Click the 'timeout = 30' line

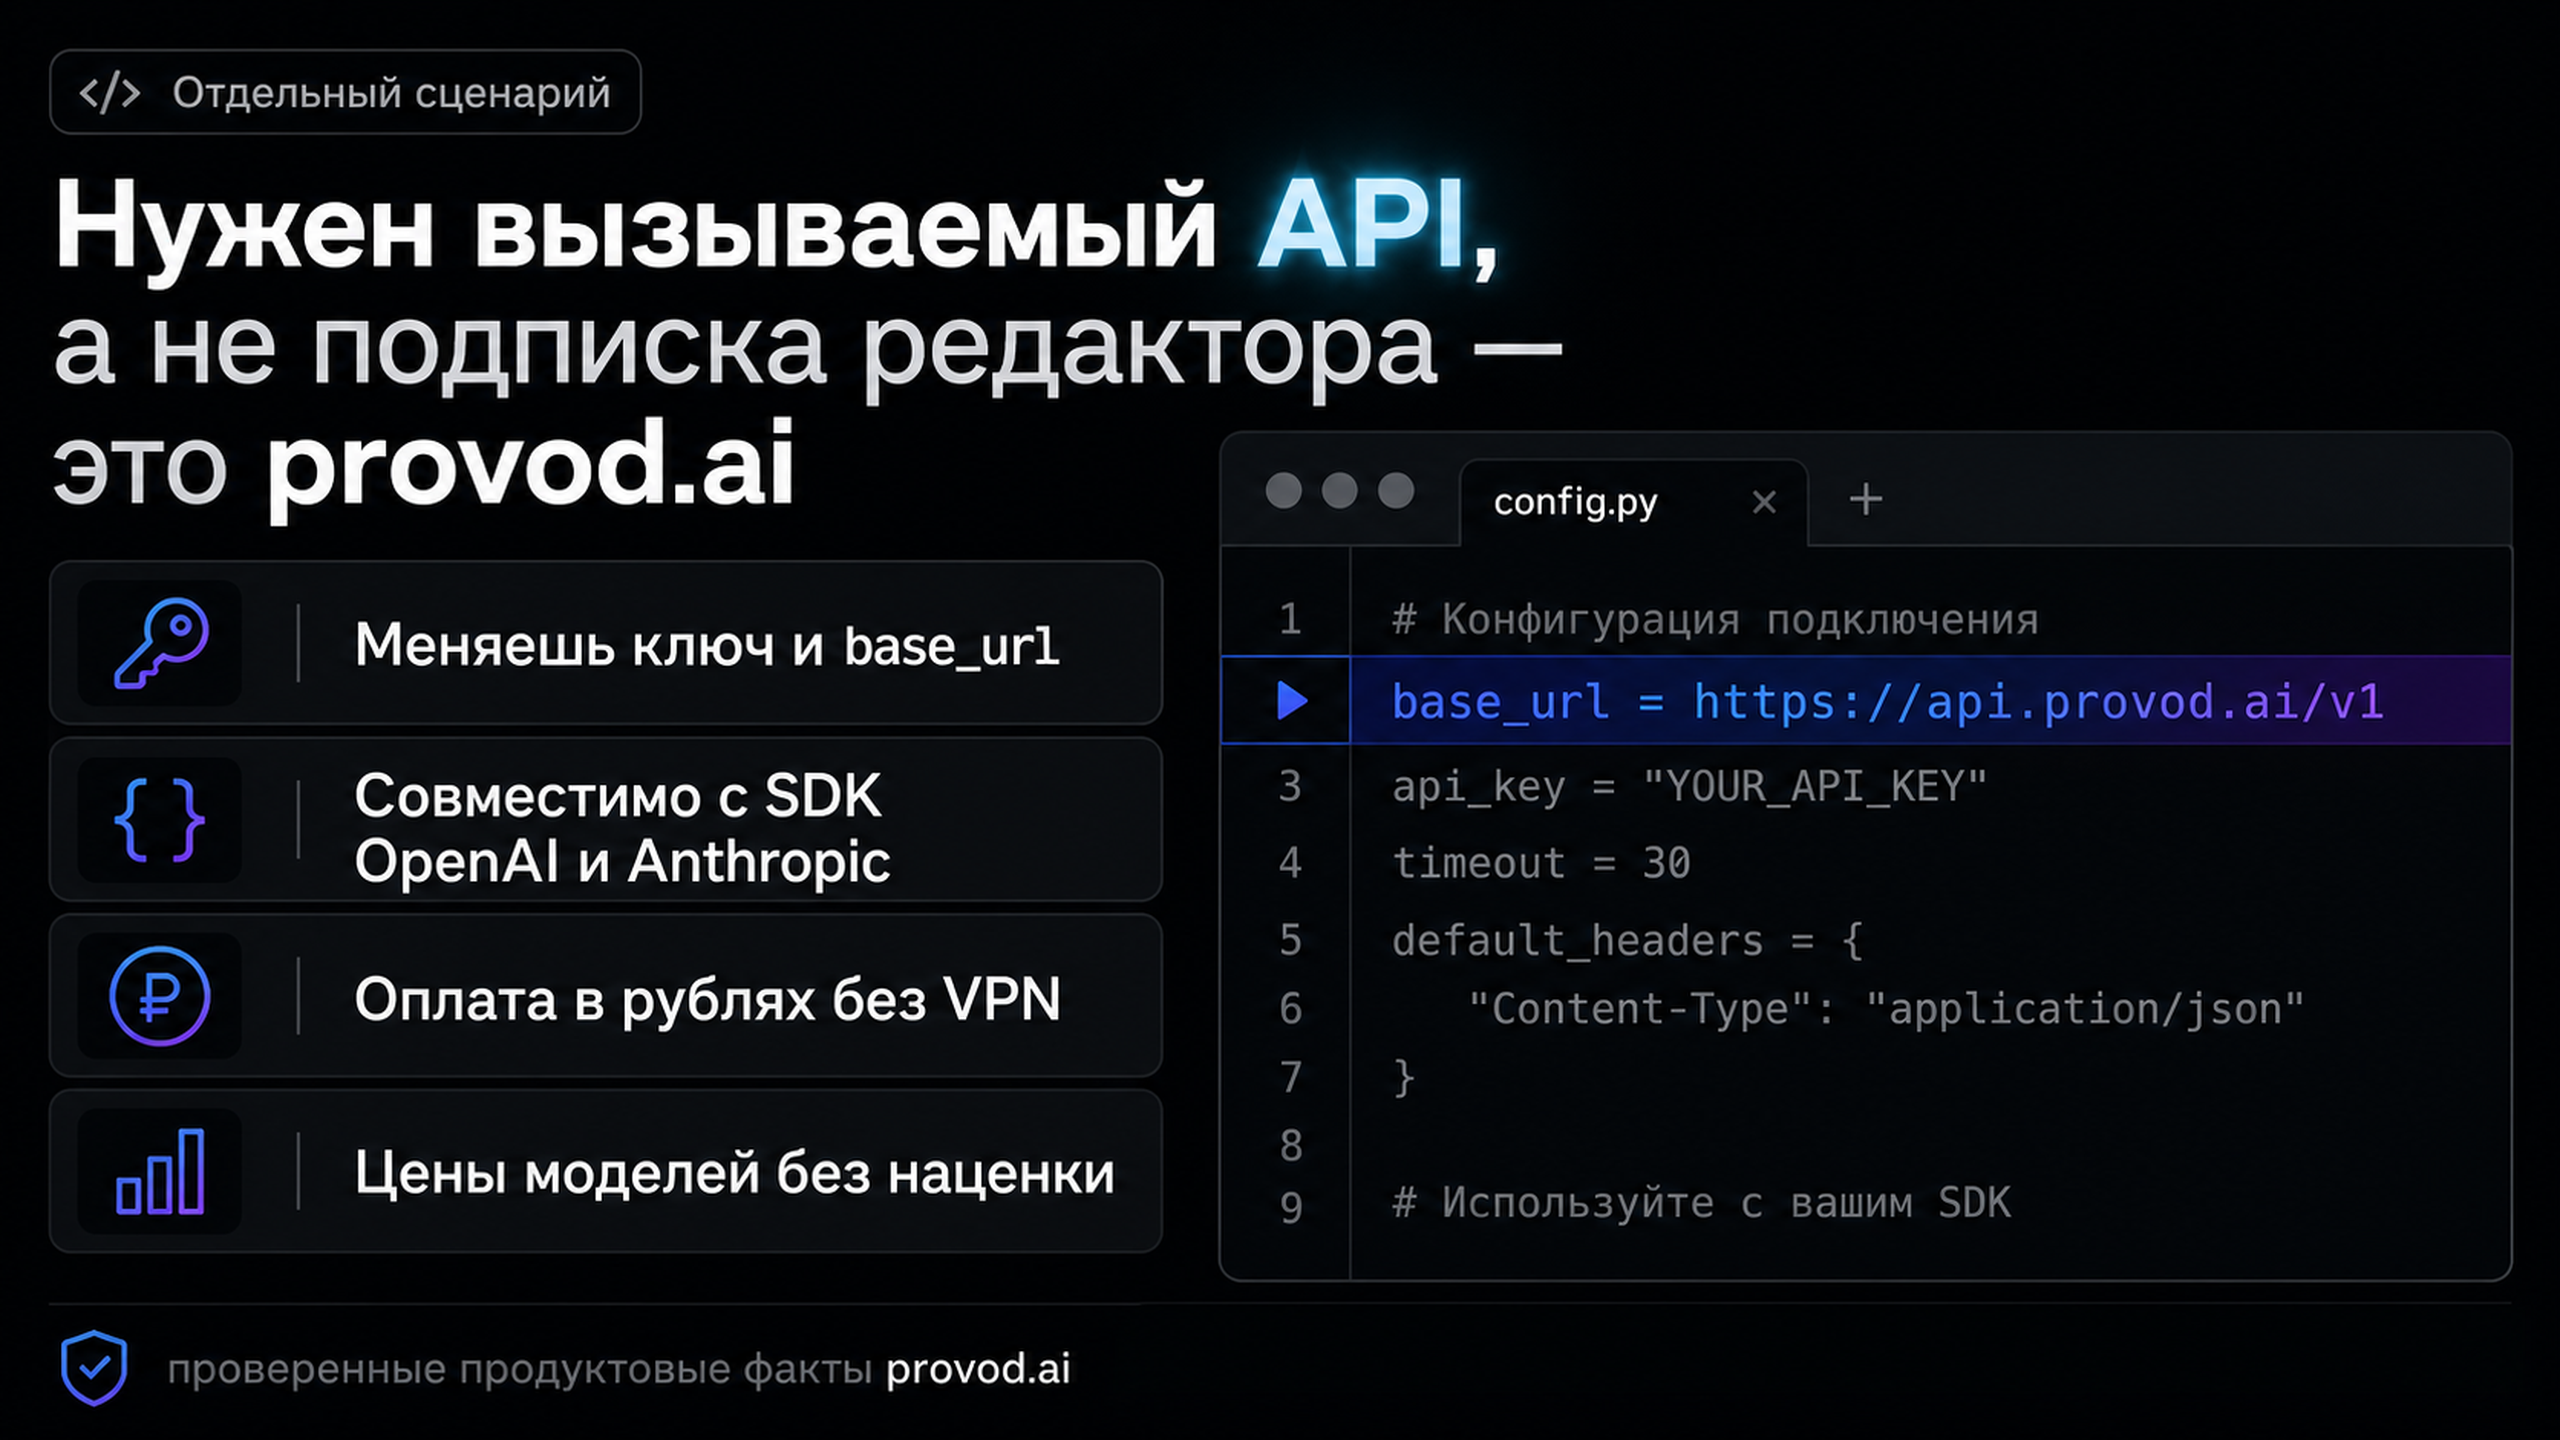click(1541, 862)
